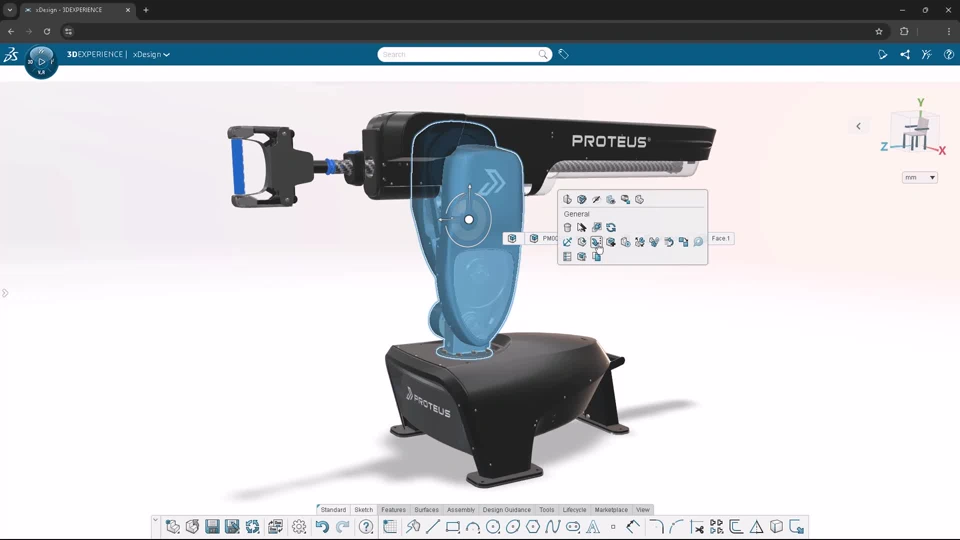
Task: Click the blue axis arrows icon in context menu
Action: click(x=568, y=242)
